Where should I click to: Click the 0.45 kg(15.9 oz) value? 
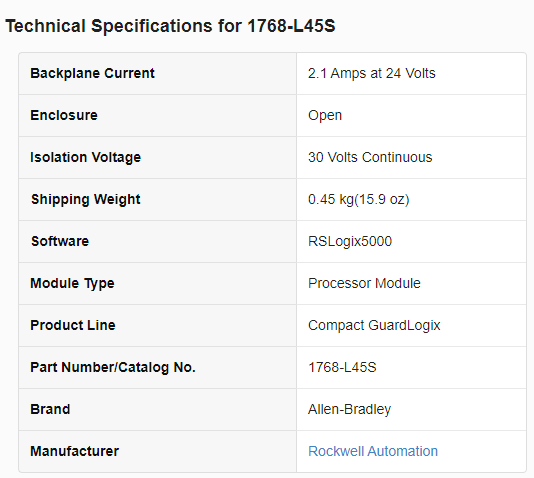pos(359,200)
